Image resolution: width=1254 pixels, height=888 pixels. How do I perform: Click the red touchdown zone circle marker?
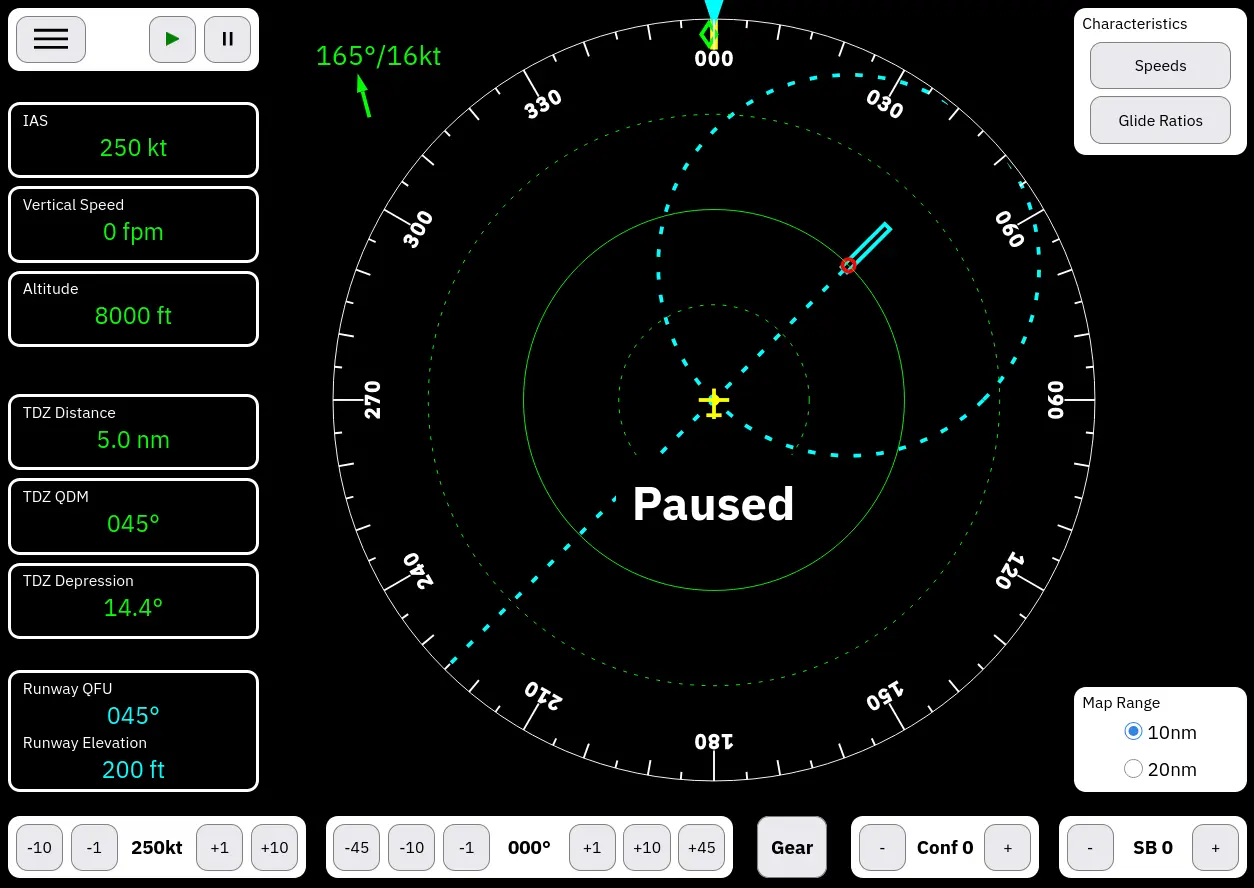[x=848, y=265]
